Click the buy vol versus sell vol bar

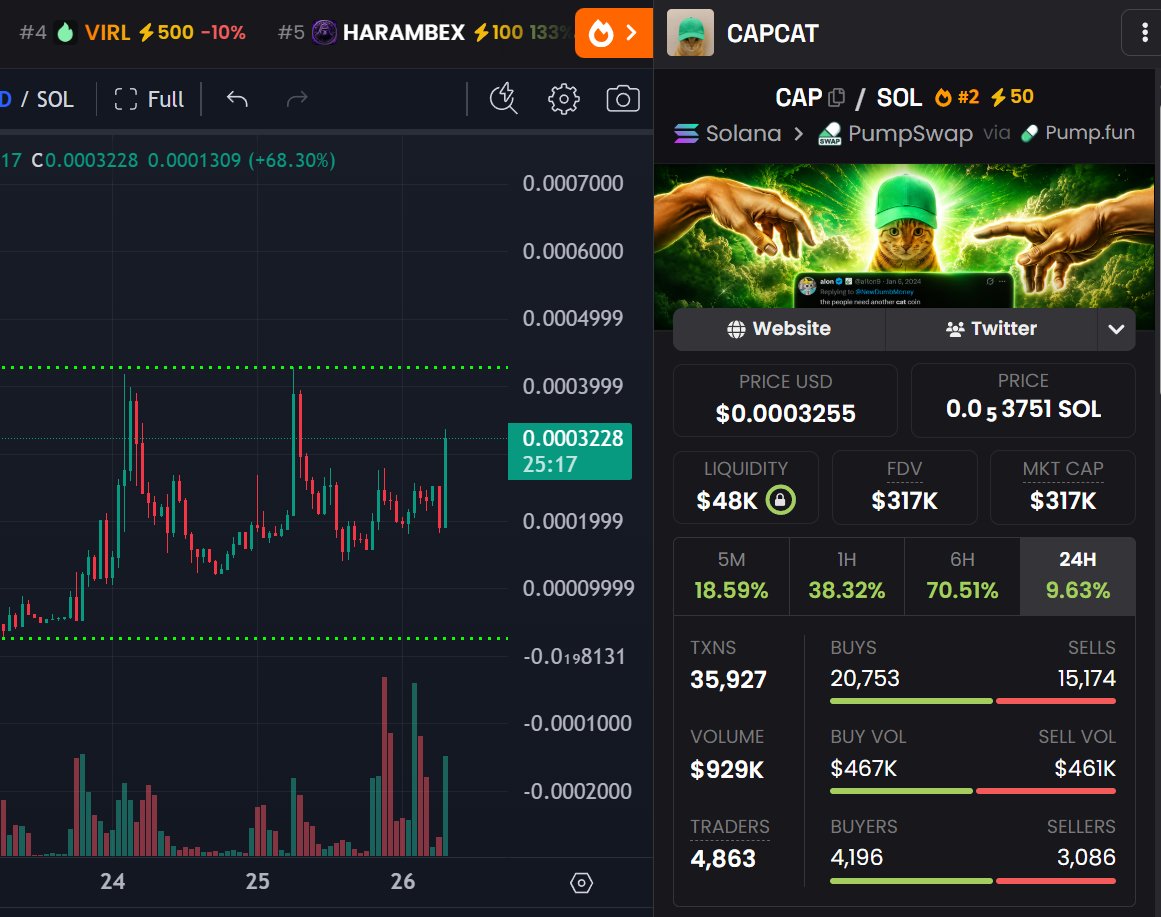point(973,791)
